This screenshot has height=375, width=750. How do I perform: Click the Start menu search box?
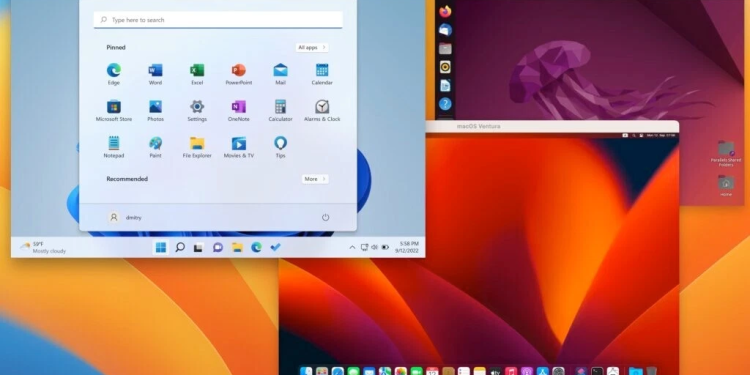(218, 20)
